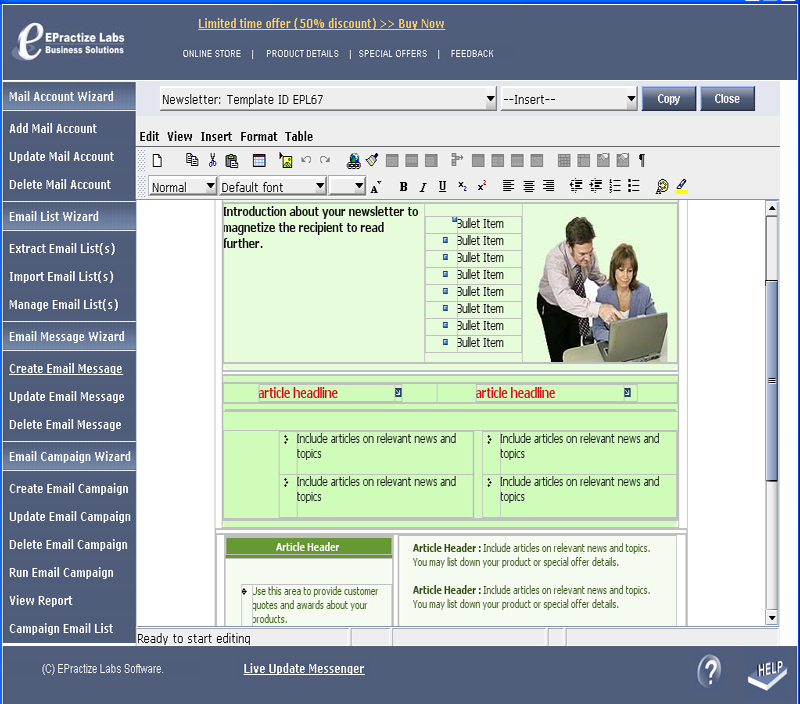Click the yellow highlight color icon
Viewport: 800px width, 704px height.
click(682, 187)
